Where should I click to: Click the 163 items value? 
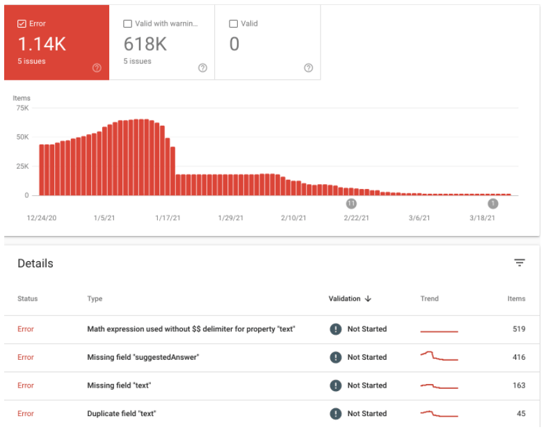[x=519, y=385]
